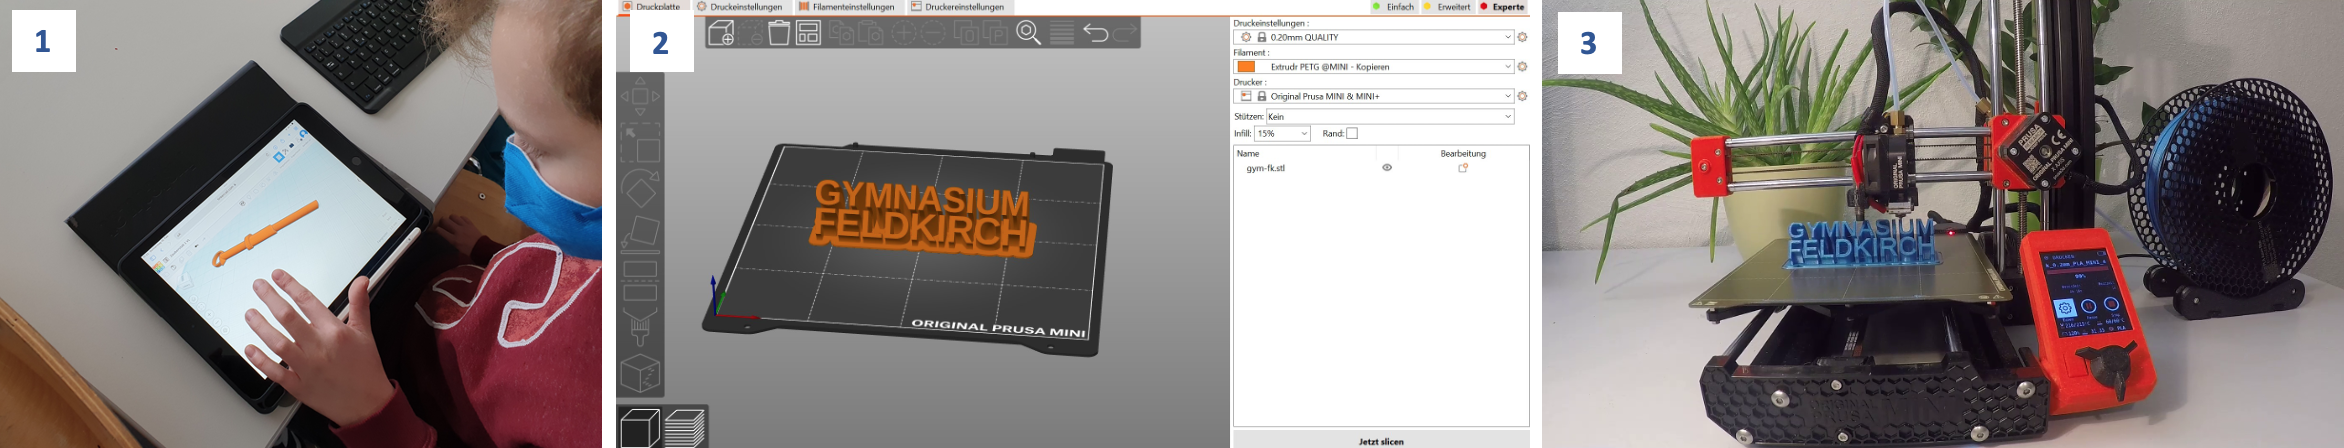Edit gym-fk.stl via Bearbeitung icon

(1462, 168)
